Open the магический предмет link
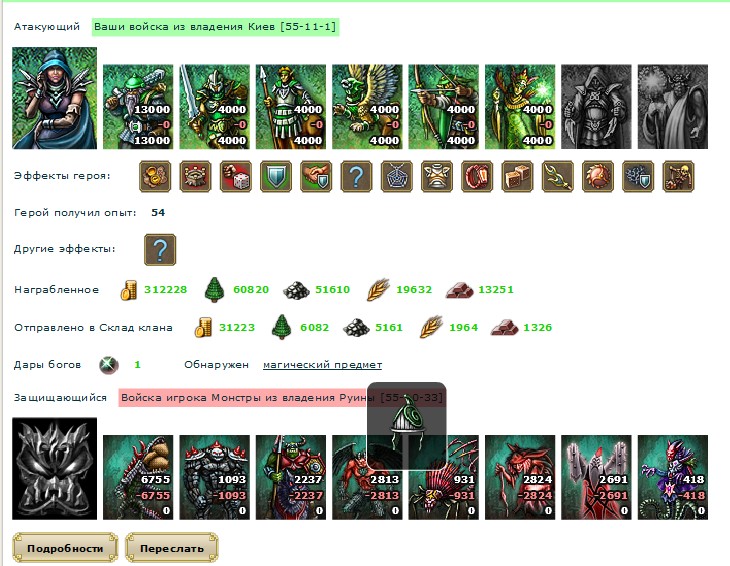 pos(322,365)
